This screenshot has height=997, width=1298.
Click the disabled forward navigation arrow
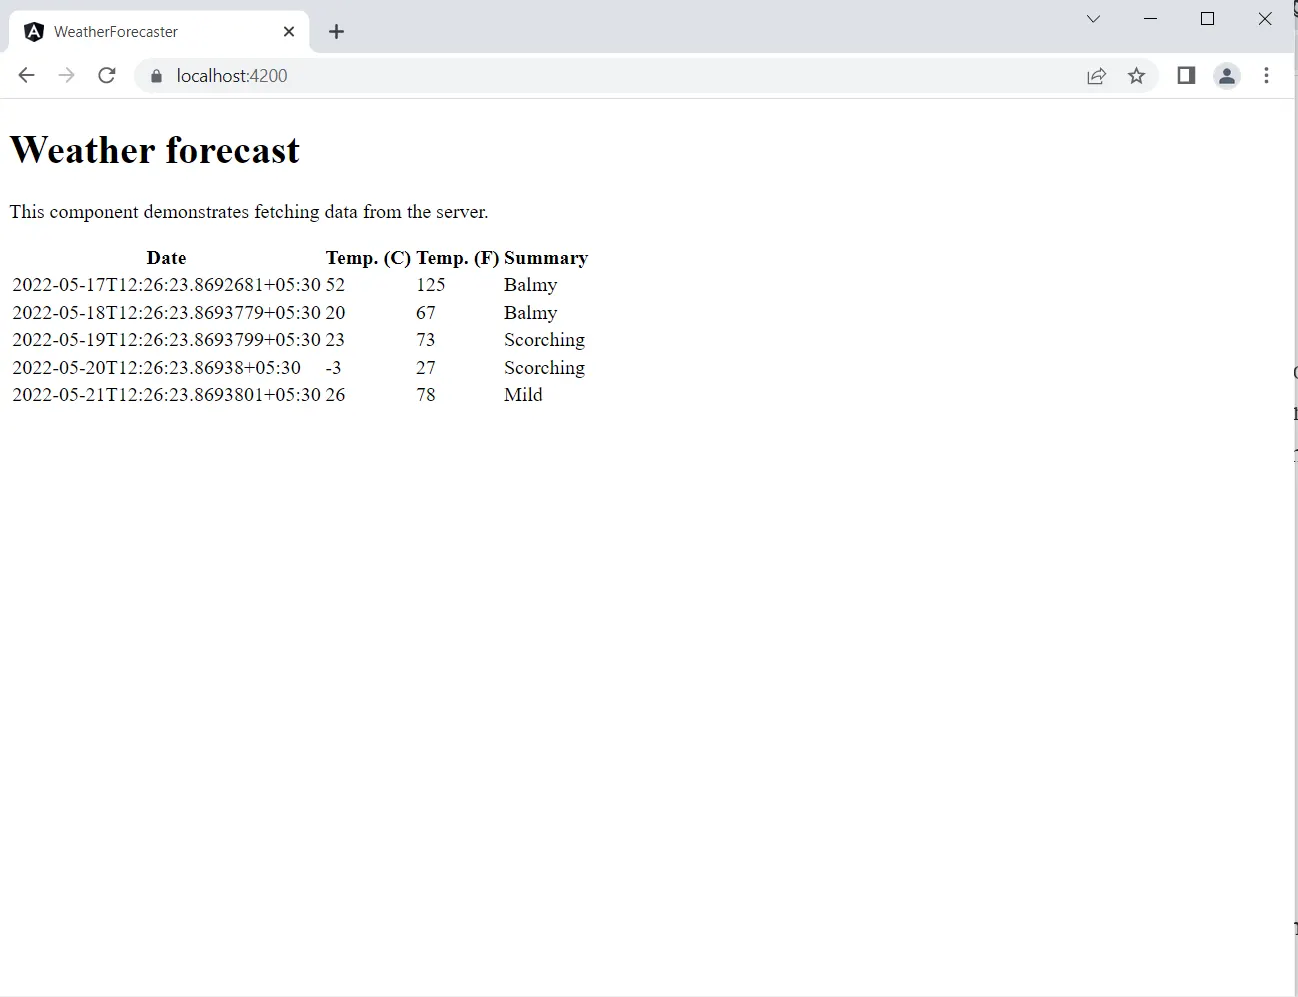[66, 75]
